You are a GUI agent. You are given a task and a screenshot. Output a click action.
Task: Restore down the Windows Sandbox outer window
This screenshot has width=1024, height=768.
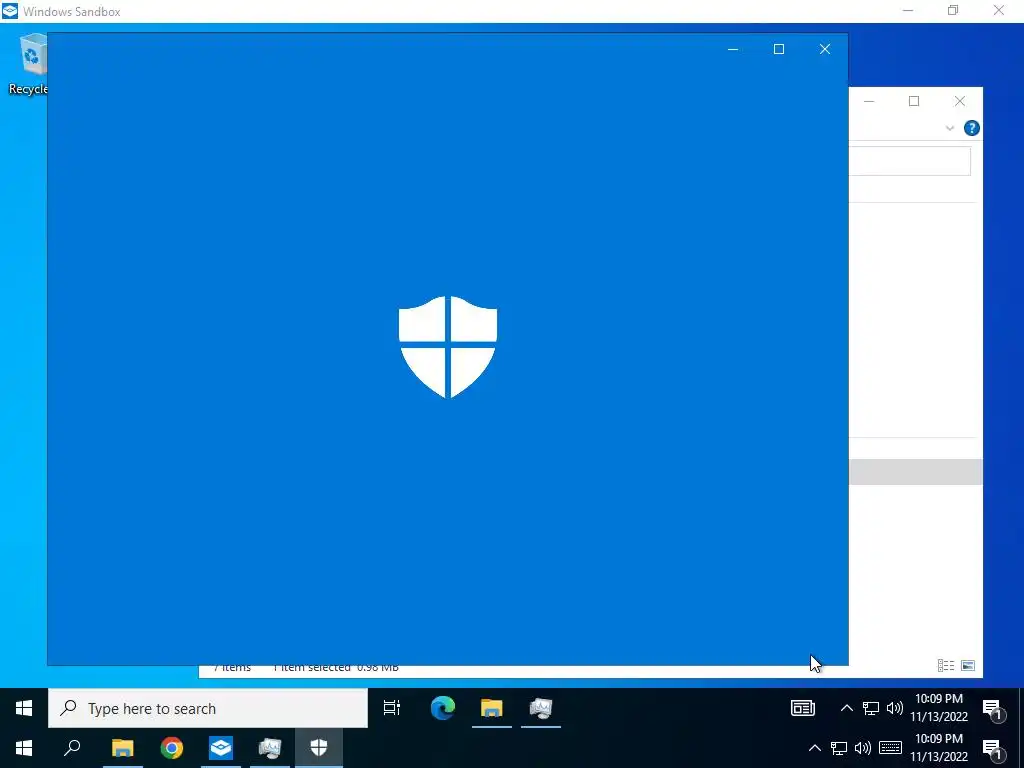coord(953,11)
